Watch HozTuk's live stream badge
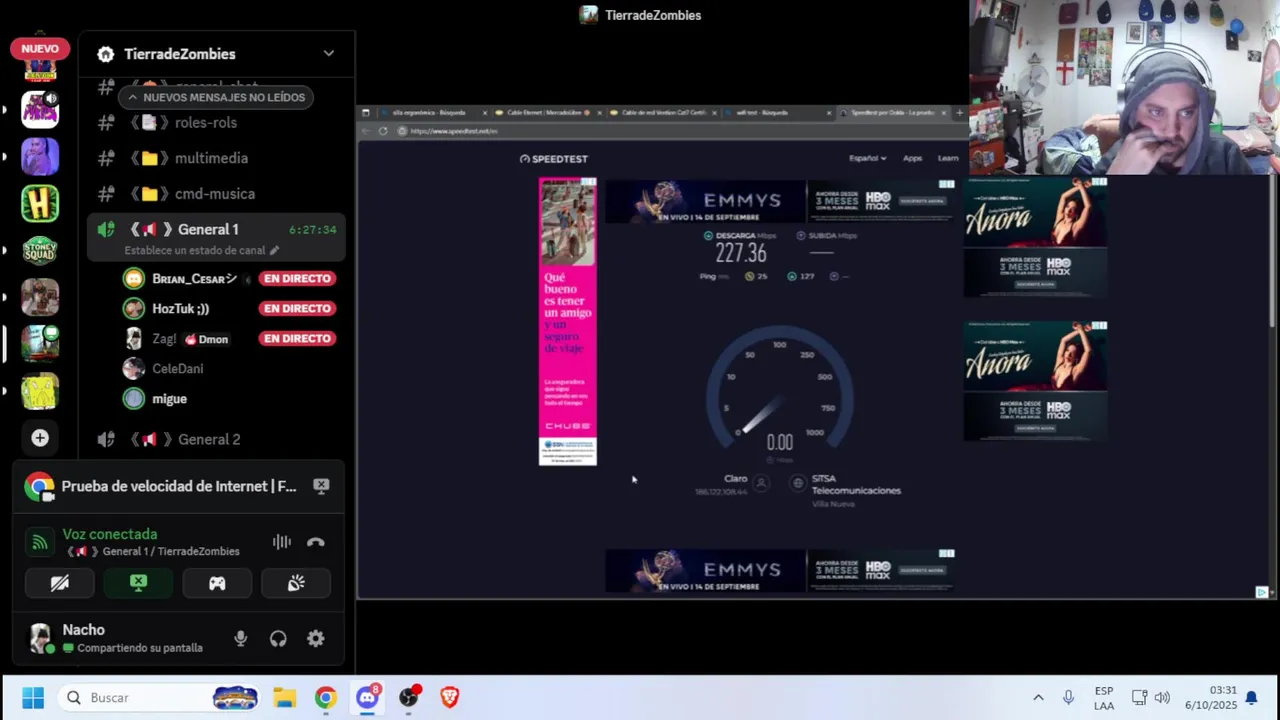Viewport: 1280px width, 720px height. [x=297, y=308]
